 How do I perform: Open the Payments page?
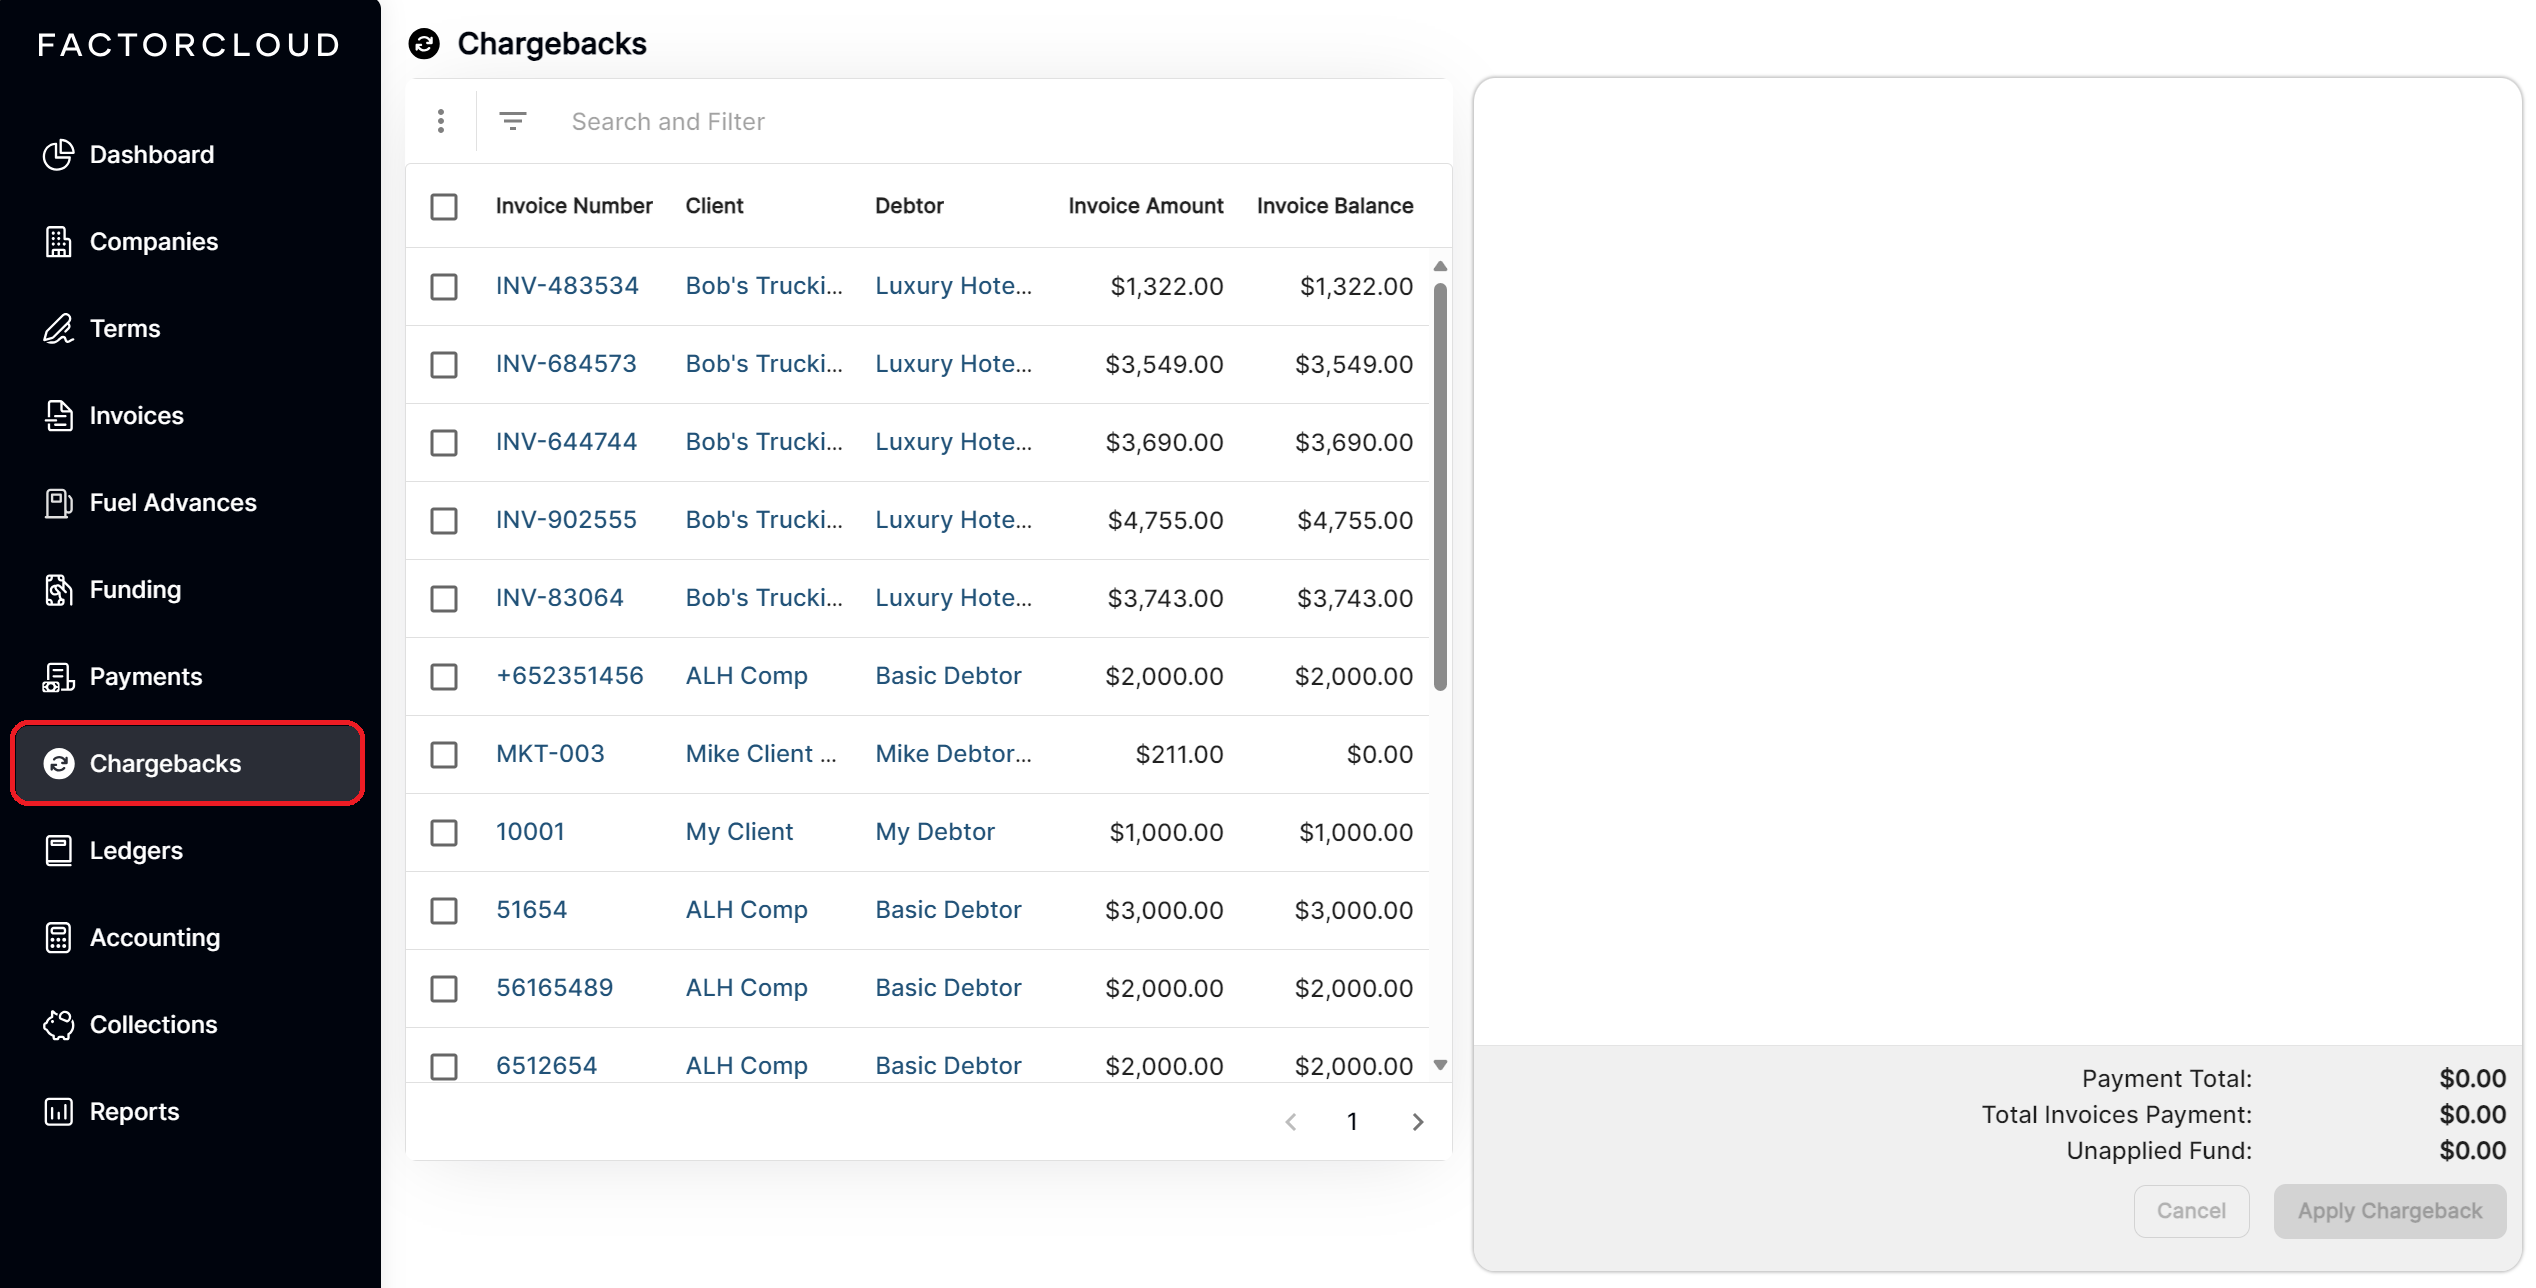click(x=146, y=676)
